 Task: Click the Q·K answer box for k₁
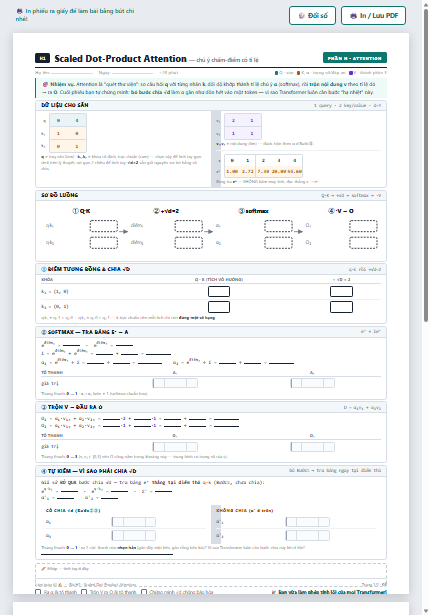(219, 291)
